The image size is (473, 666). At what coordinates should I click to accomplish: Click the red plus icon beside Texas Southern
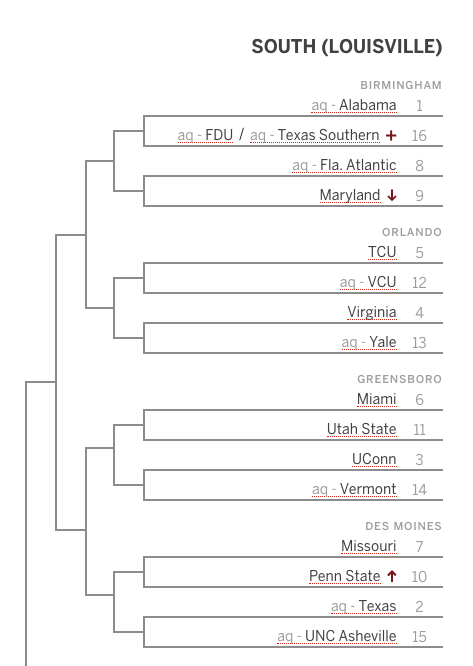(391, 135)
